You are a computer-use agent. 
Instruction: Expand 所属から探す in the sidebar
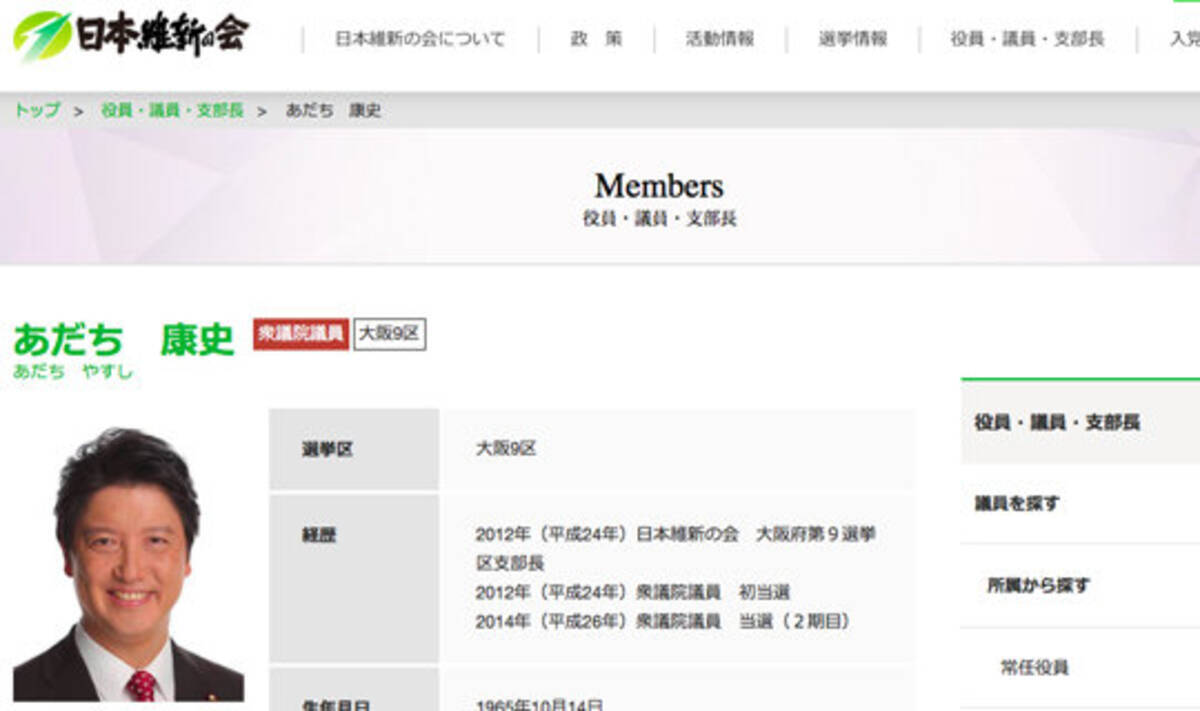(x=1038, y=586)
